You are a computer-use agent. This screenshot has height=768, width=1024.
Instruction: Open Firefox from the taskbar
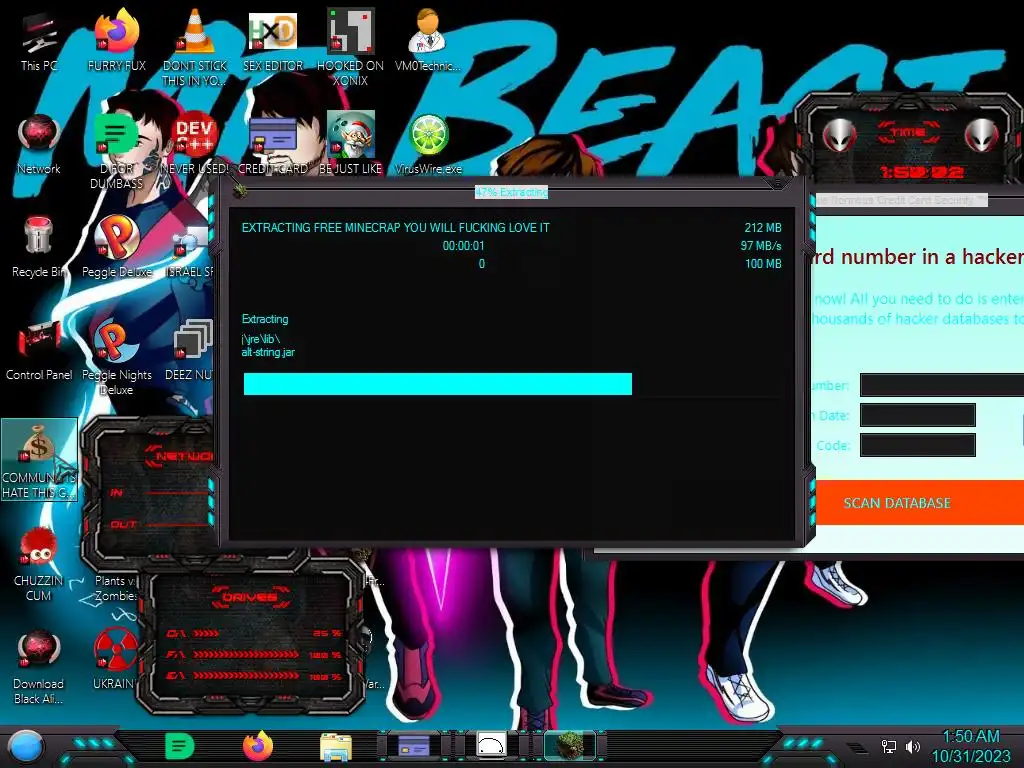258,746
